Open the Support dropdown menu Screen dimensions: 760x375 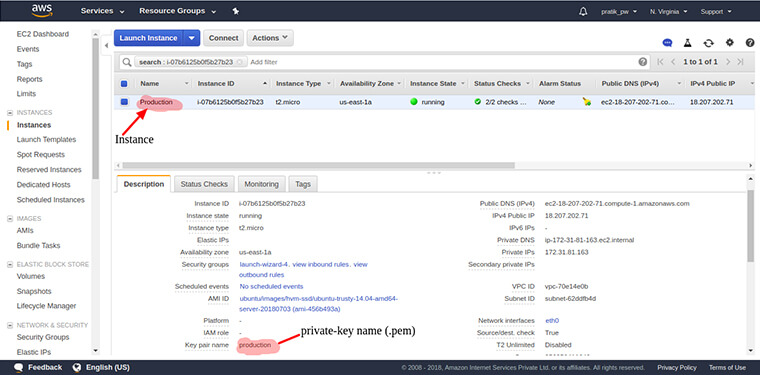point(716,12)
